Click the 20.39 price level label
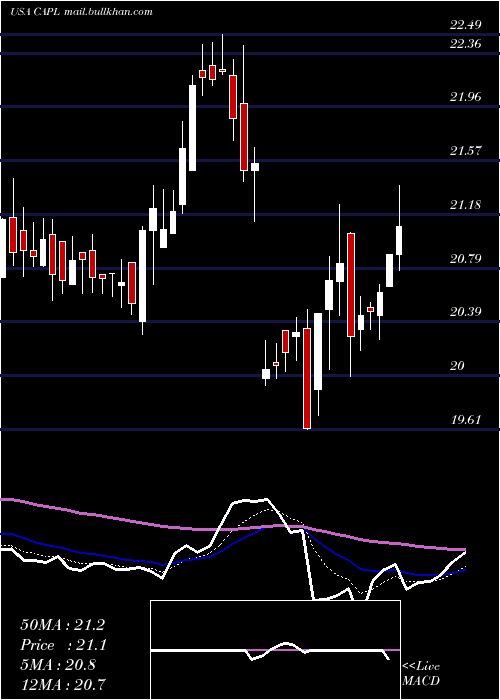Screen dimensions: 500x700 (466, 312)
